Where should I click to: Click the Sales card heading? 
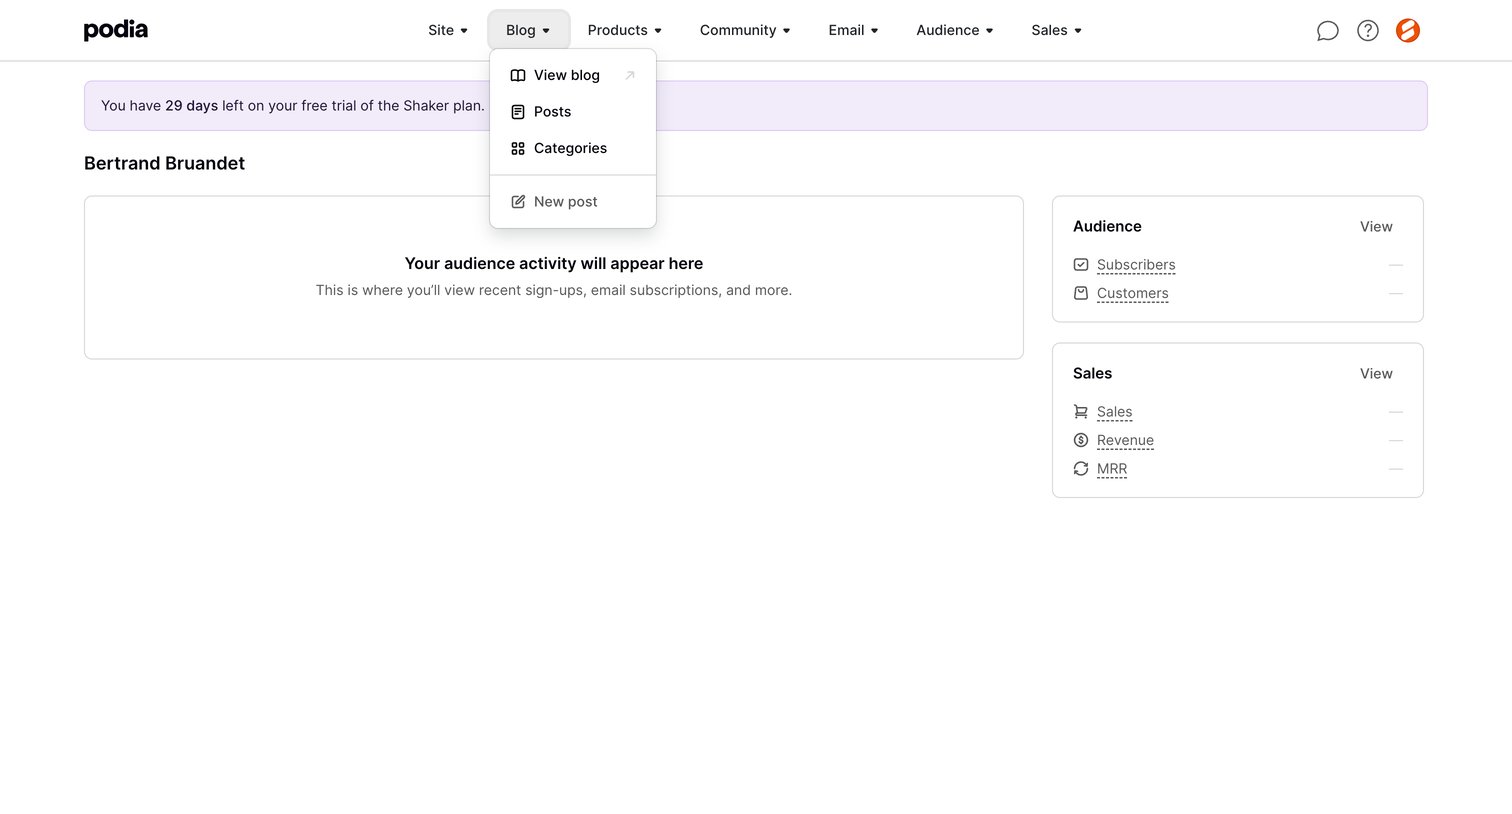(1092, 374)
